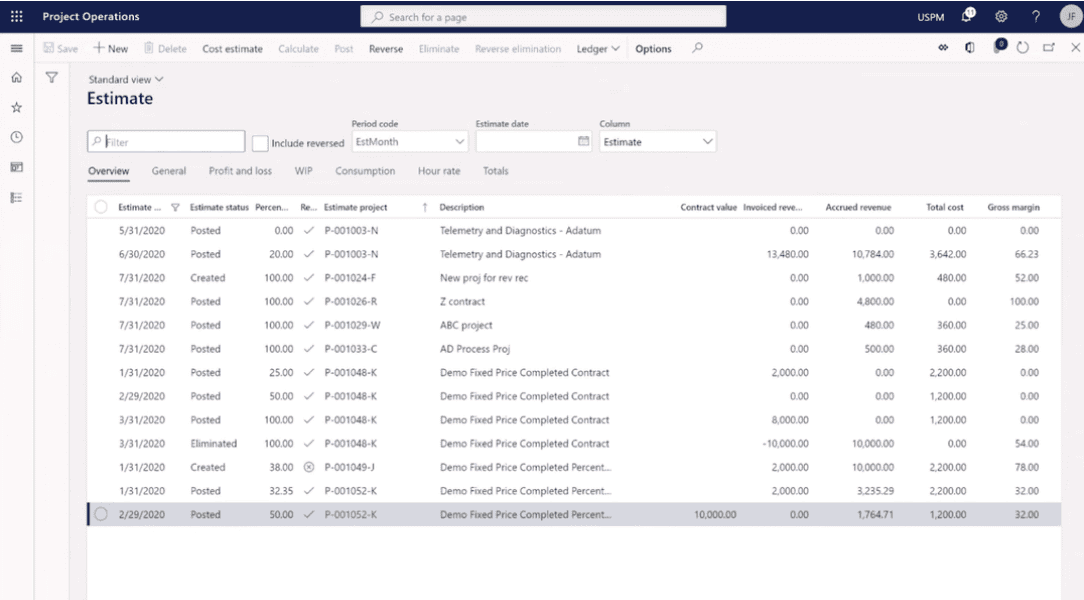The image size is (1084, 600).
Task: Expand the left navigation hamburger menu
Action: [x=16, y=49]
